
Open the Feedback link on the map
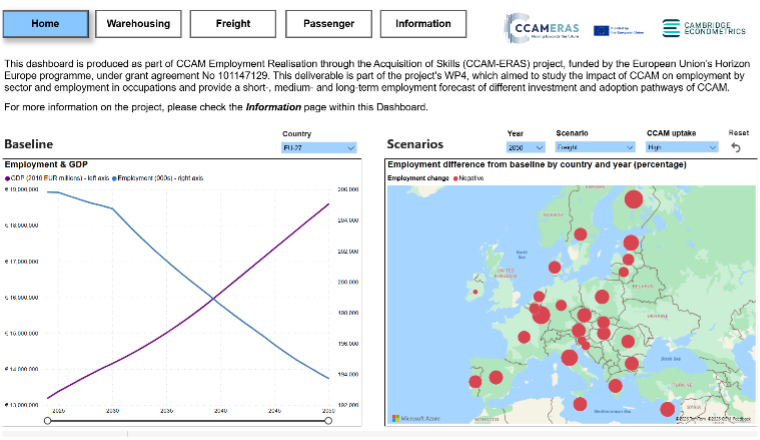742,419
